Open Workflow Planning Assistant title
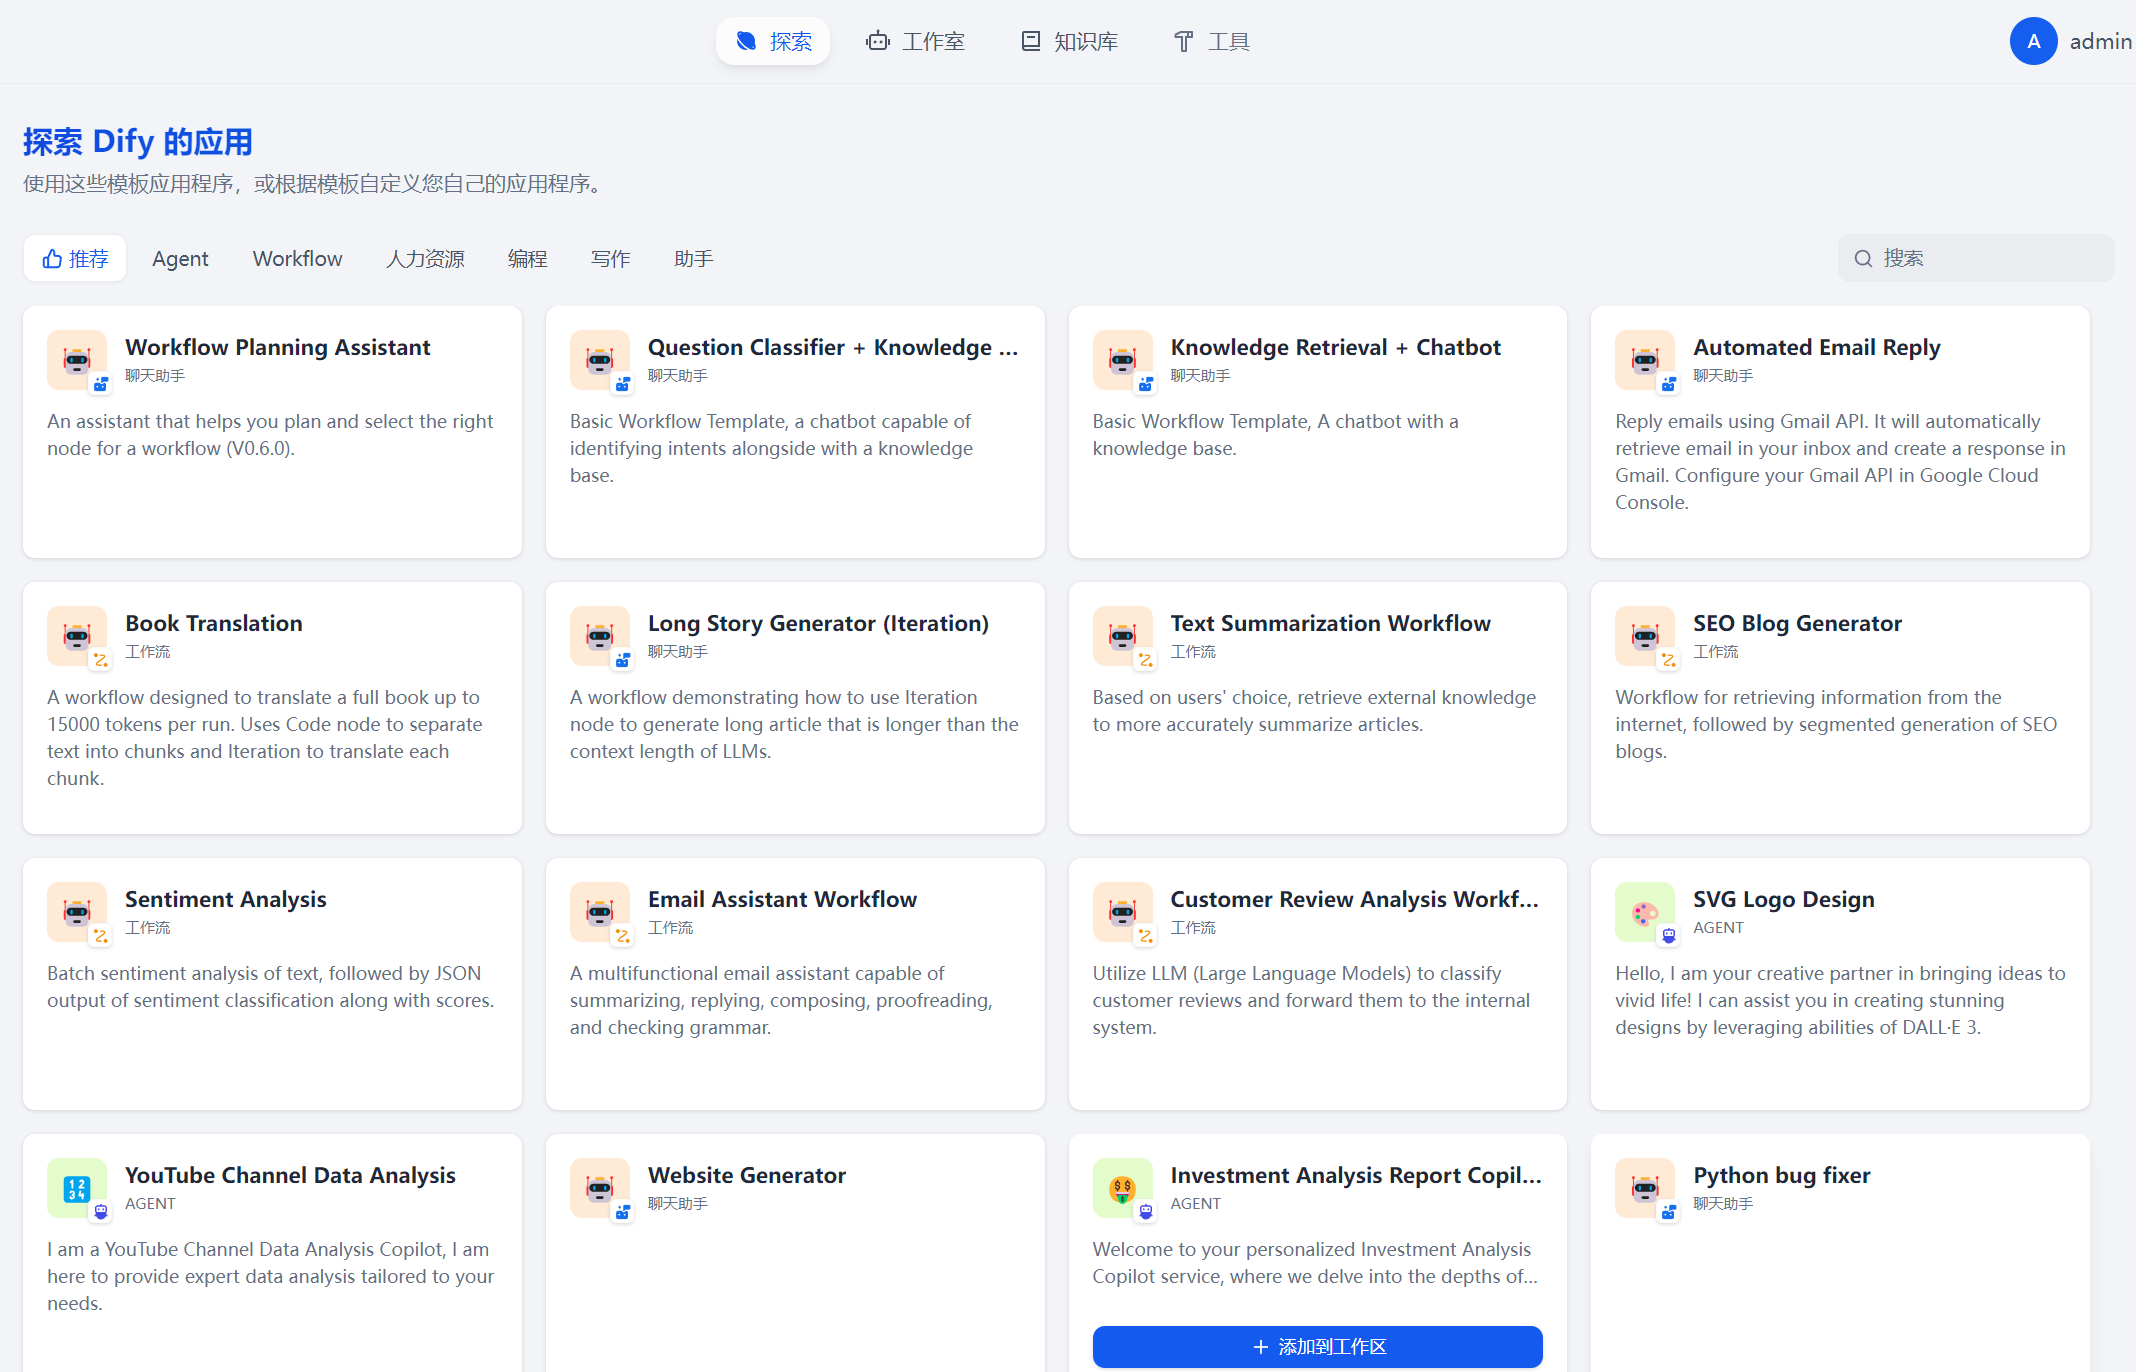This screenshot has width=2136, height=1372. tap(278, 347)
